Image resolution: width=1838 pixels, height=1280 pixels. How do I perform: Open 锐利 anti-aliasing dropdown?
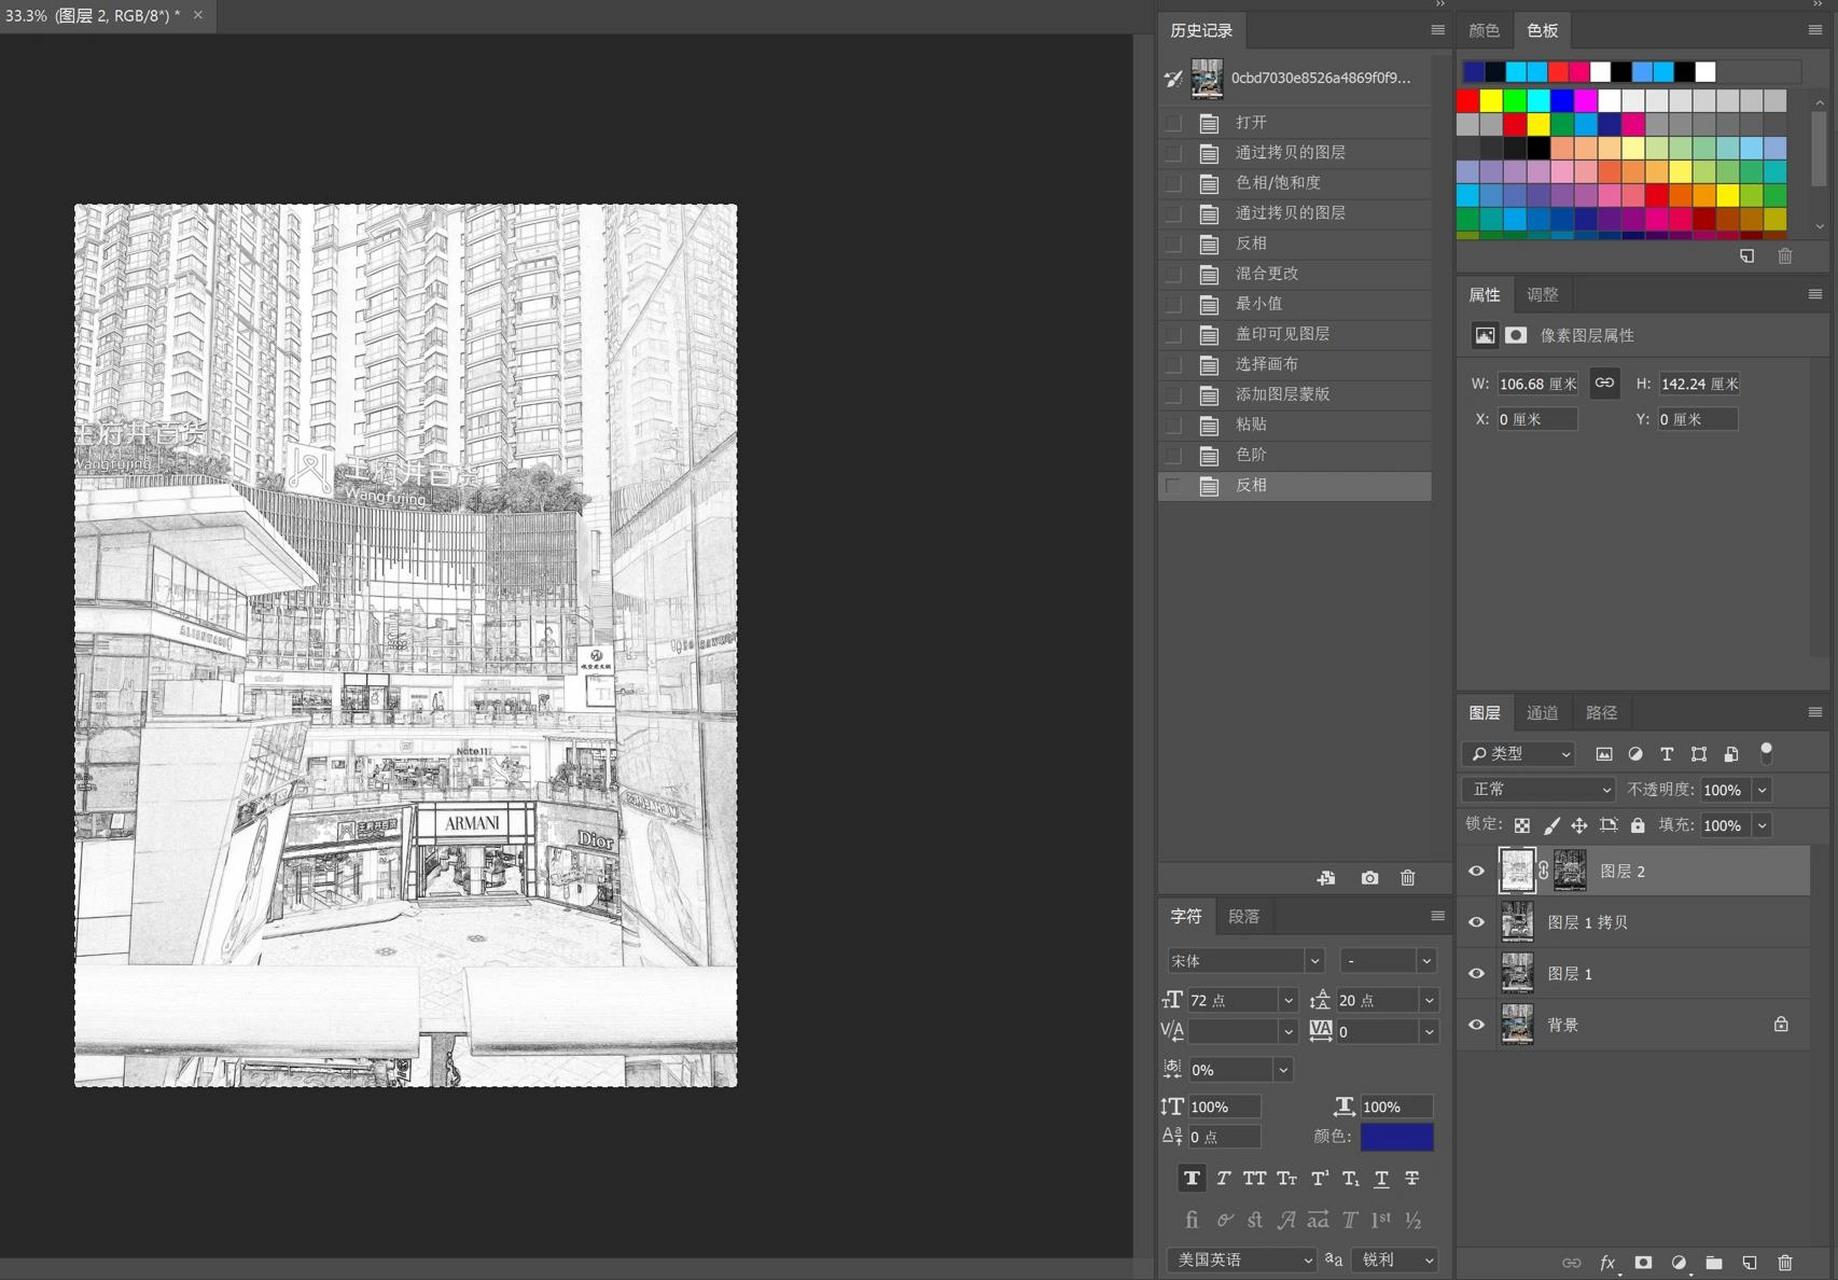pos(1396,1259)
